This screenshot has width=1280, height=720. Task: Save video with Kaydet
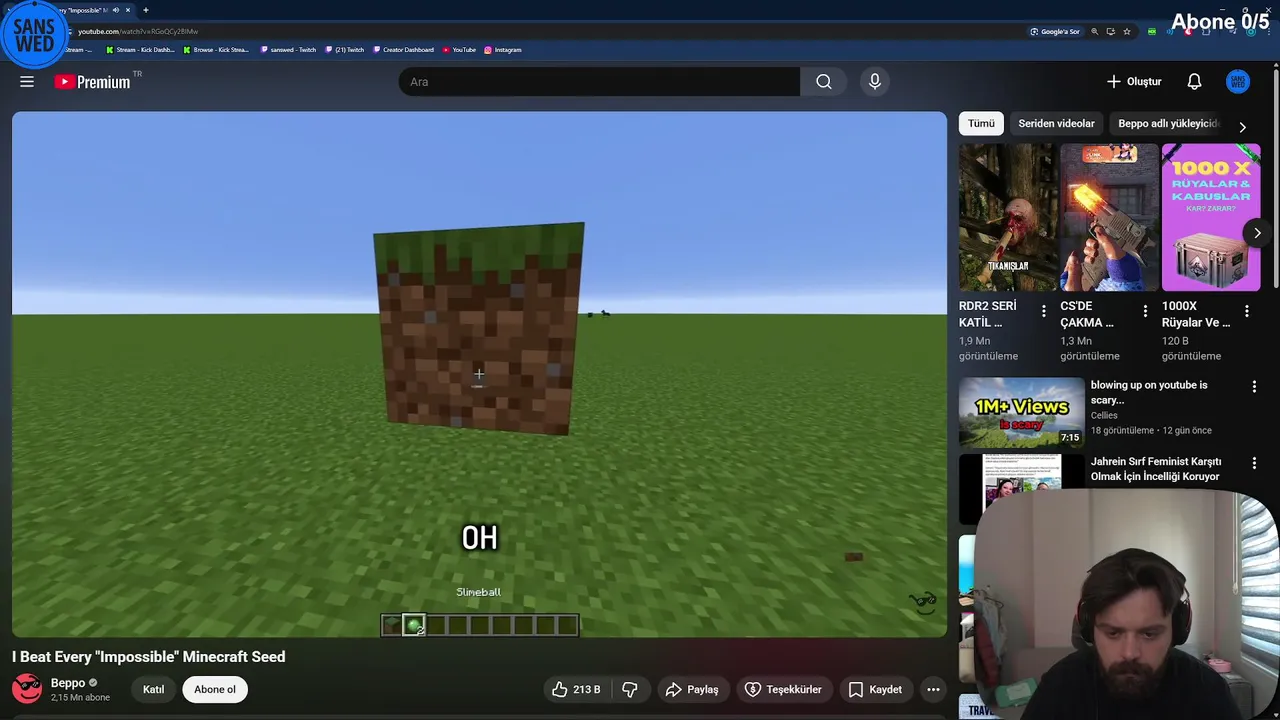pyautogui.click(x=875, y=689)
